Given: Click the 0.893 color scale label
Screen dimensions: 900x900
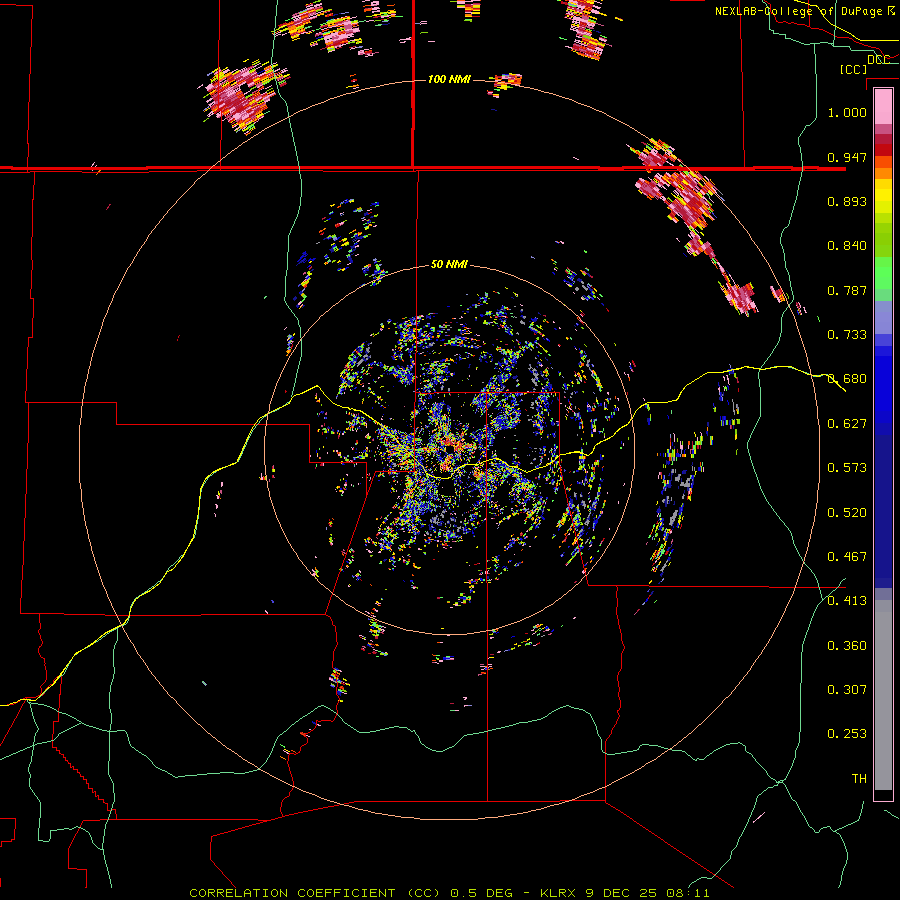Looking at the screenshot, I should (x=847, y=201).
